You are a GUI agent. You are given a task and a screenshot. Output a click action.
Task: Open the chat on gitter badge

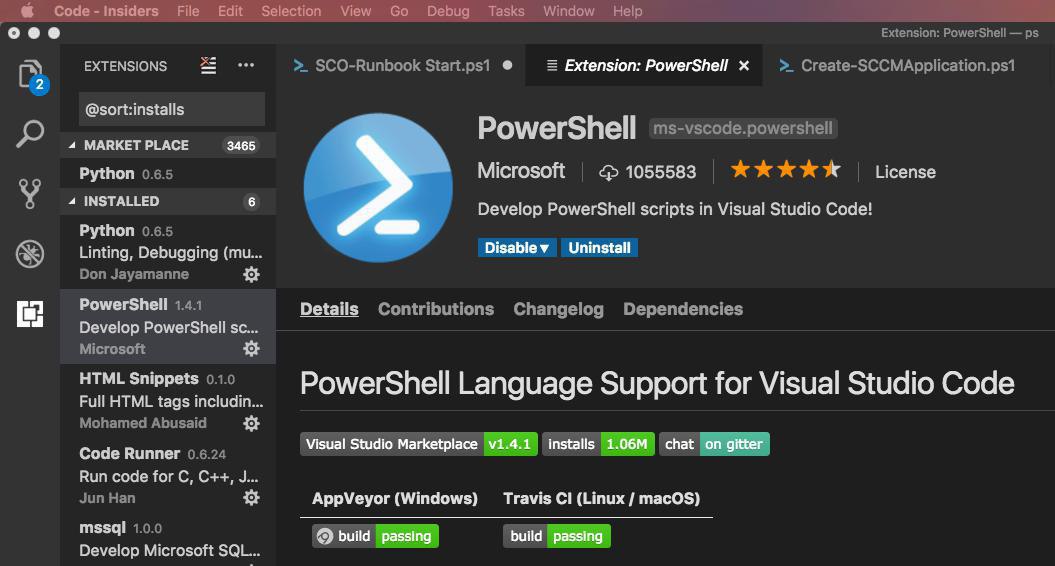(x=715, y=444)
